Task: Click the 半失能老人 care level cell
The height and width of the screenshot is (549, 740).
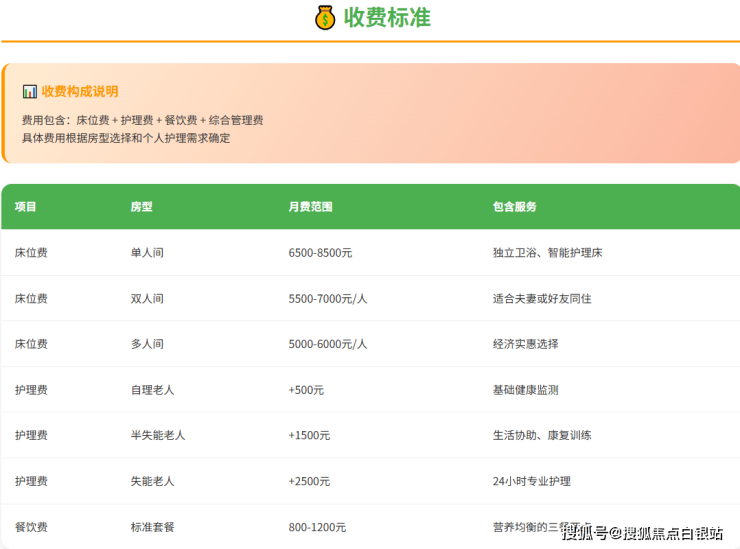Action: tap(158, 436)
